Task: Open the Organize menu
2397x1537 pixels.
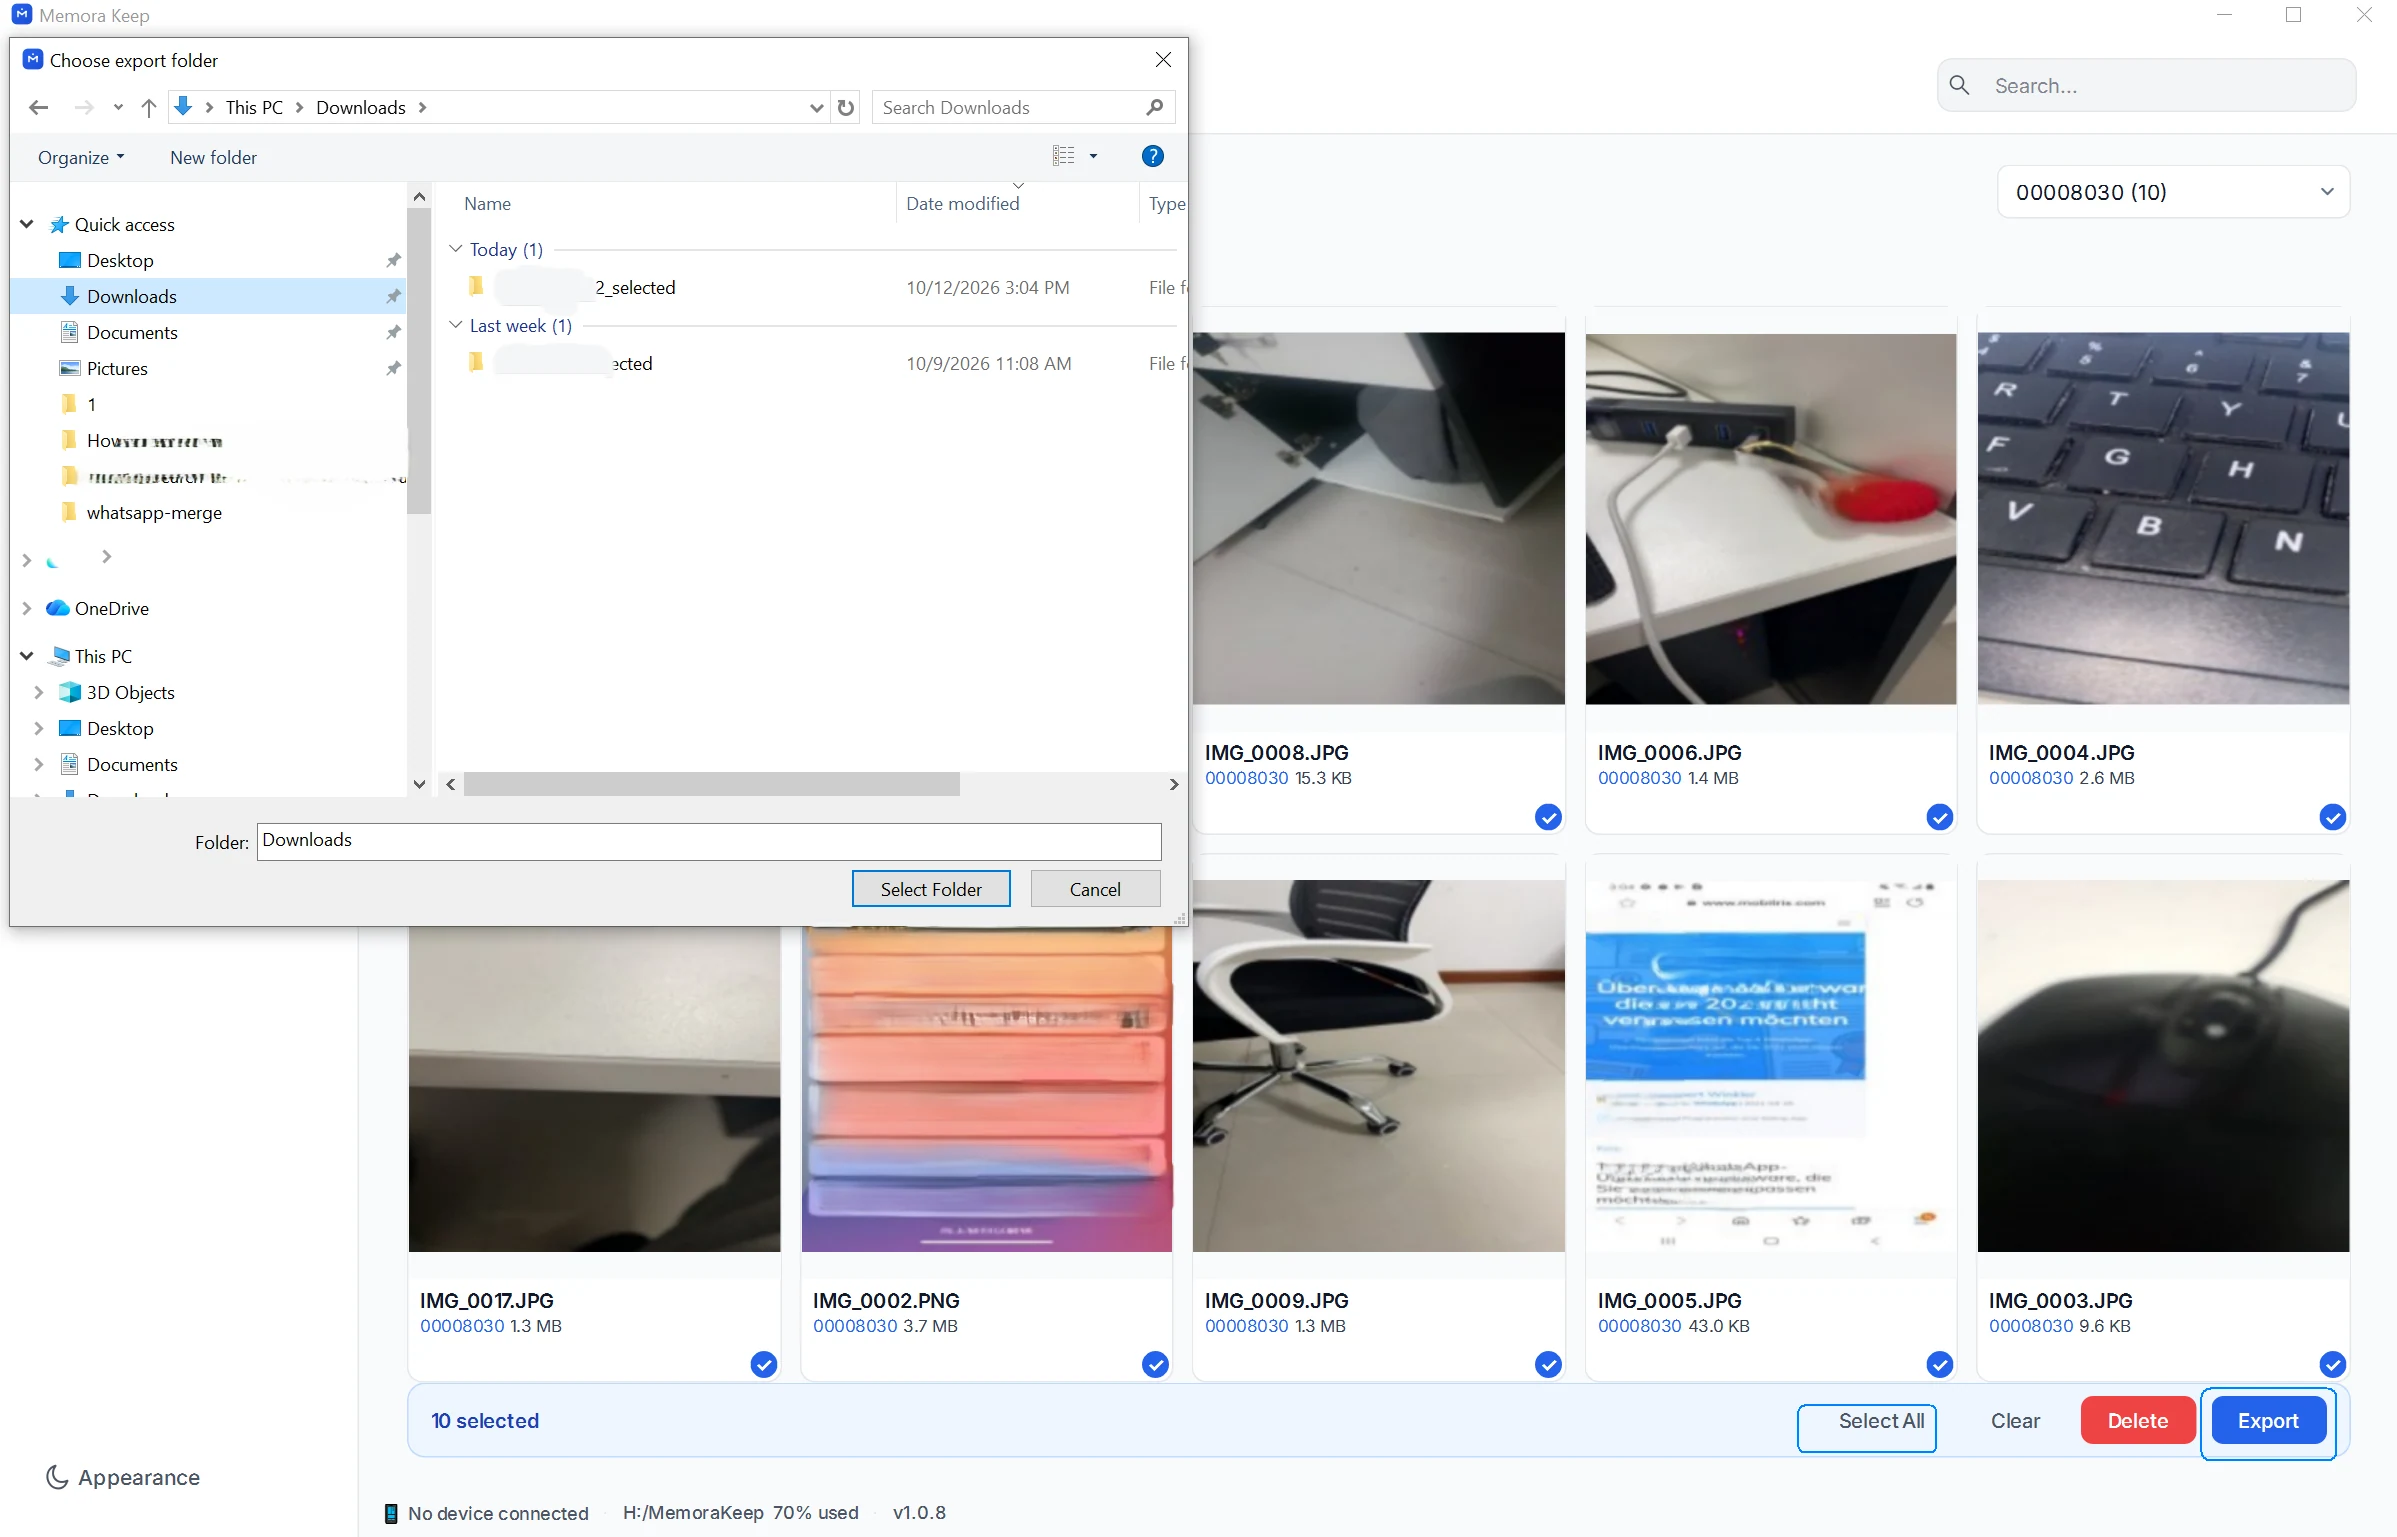Action: click(81, 157)
